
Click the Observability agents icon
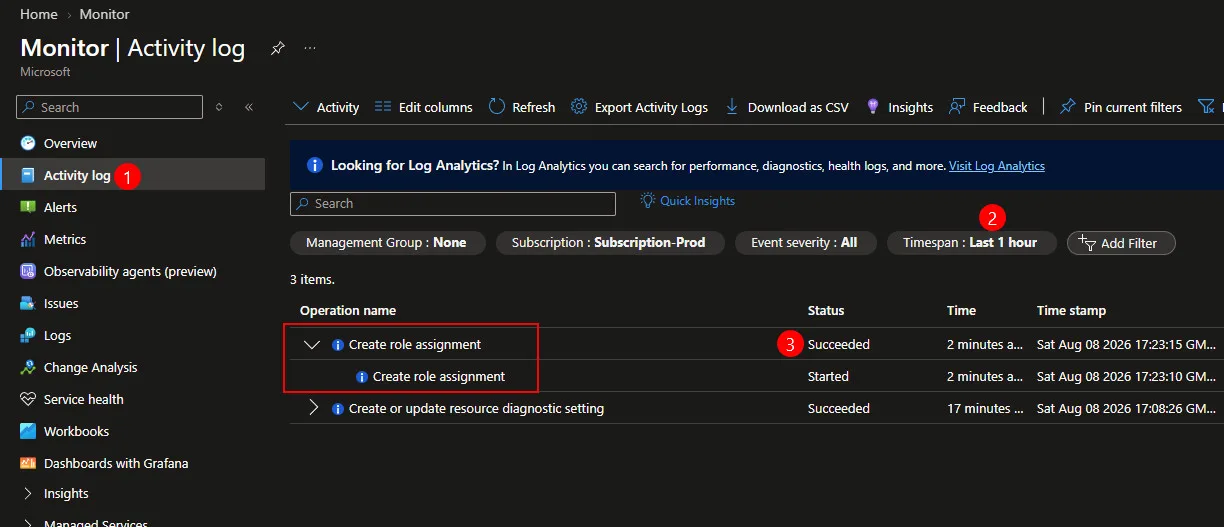pos(27,271)
